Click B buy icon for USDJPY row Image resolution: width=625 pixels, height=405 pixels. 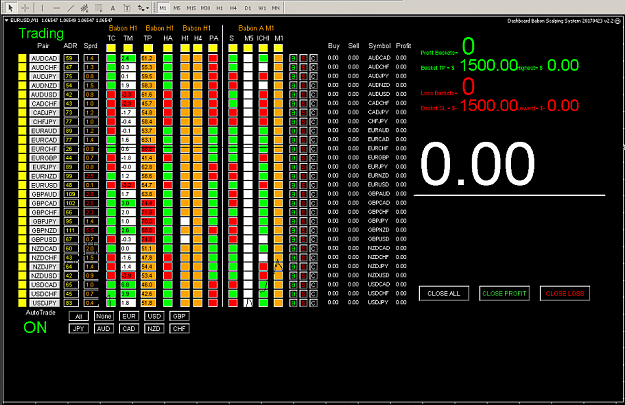point(293,303)
